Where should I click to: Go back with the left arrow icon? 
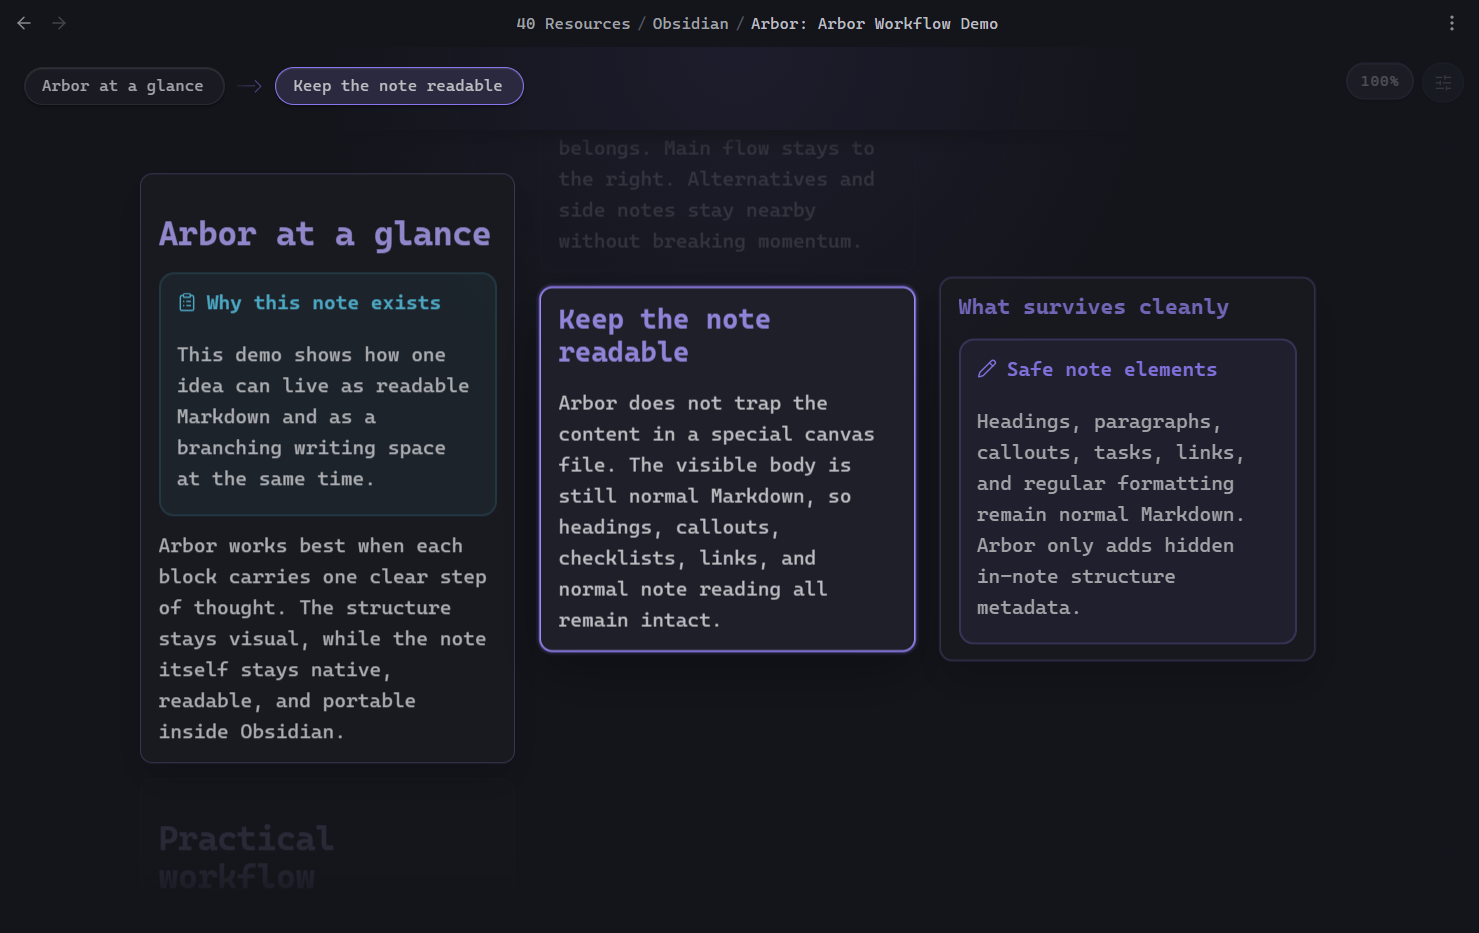click(x=24, y=23)
